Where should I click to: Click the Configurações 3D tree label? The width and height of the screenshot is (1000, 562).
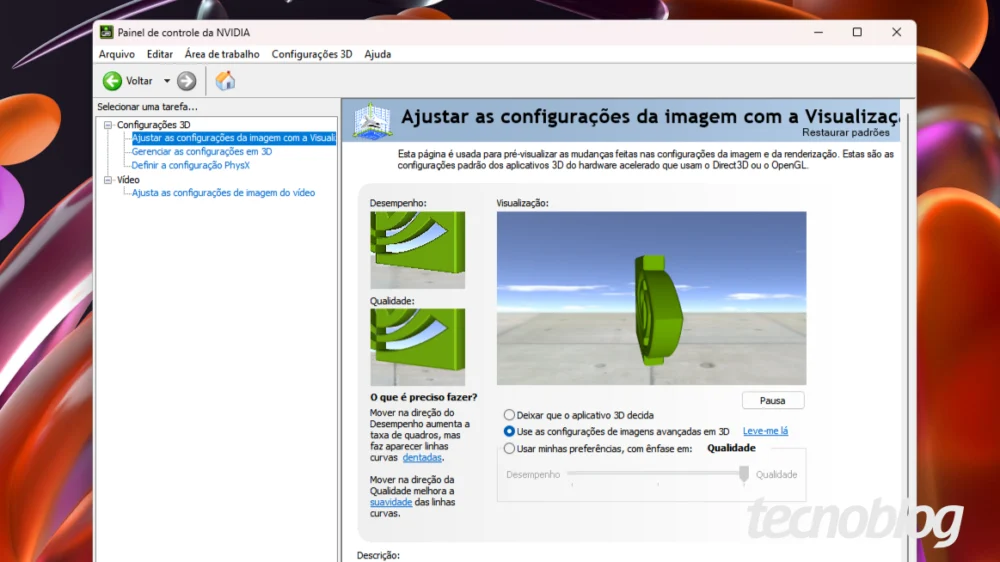click(153, 125)
